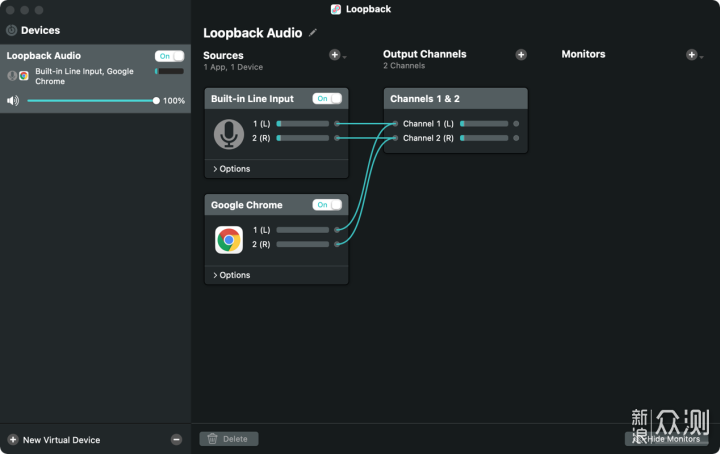Screen dimensions: 720x454
Task: Click the Built-in Line Input 2 (R) level meter
Action: pyautogui.click(x=303, y=138)
